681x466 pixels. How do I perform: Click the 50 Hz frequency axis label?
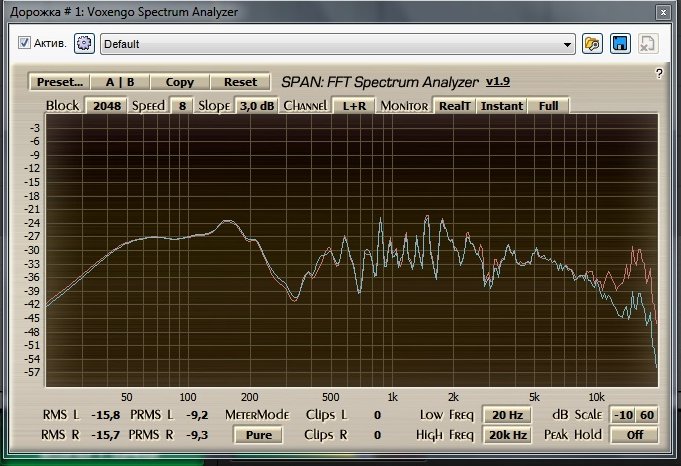(x=126, y=397)
